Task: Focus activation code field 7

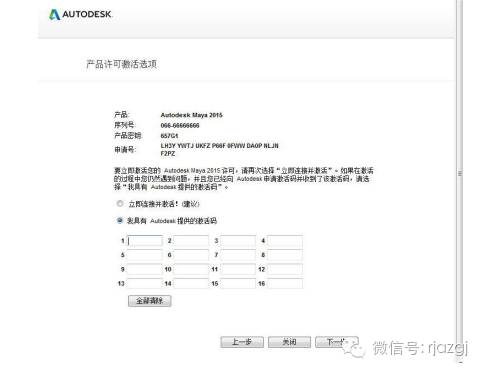Action: click(x=238, y=255)
